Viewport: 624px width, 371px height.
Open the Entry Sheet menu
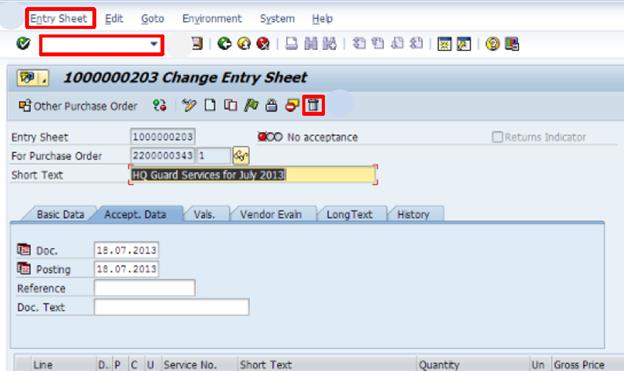pos(59,18)
